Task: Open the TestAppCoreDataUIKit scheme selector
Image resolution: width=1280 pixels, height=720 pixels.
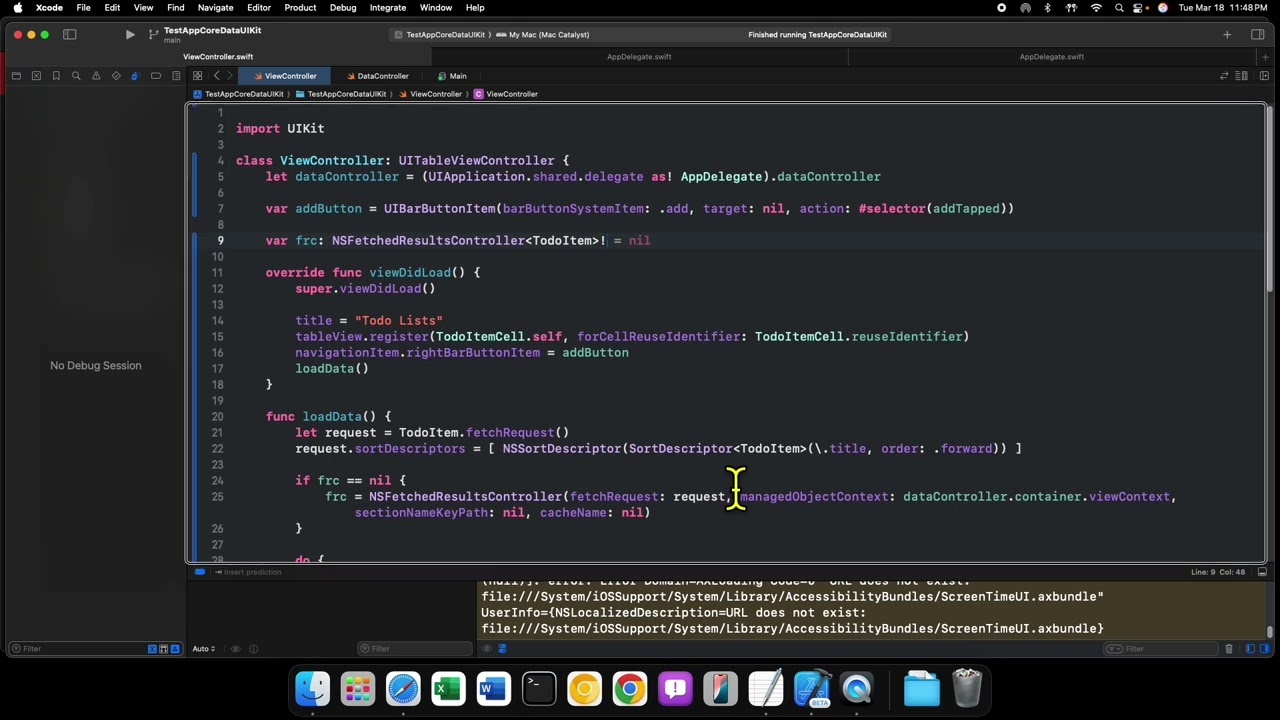Action: click(439, 35)
